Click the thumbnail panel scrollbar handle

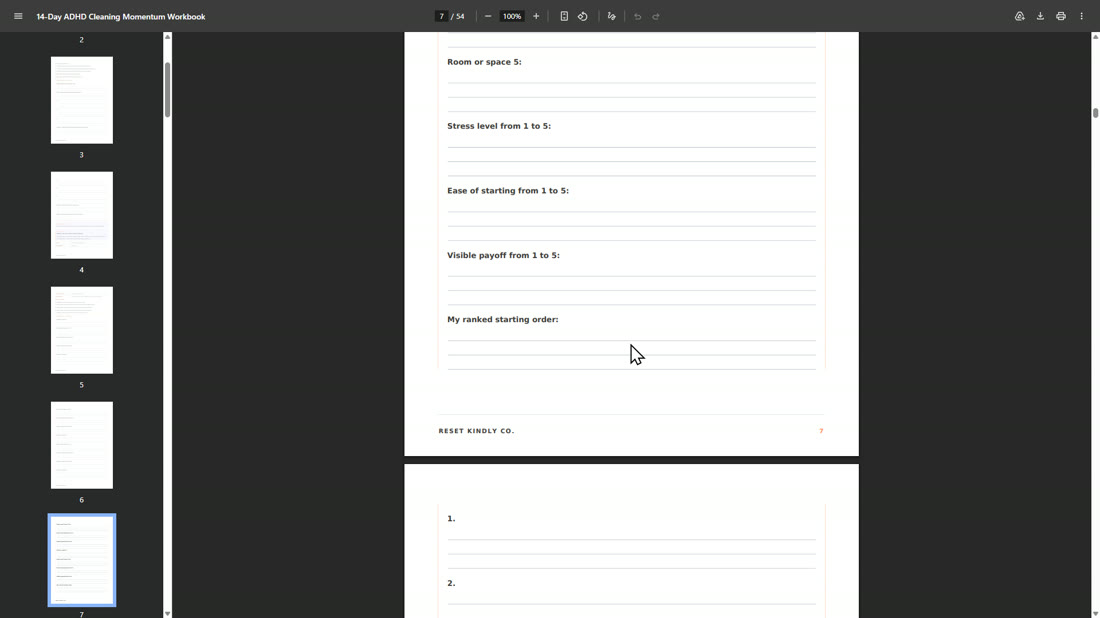167,90
